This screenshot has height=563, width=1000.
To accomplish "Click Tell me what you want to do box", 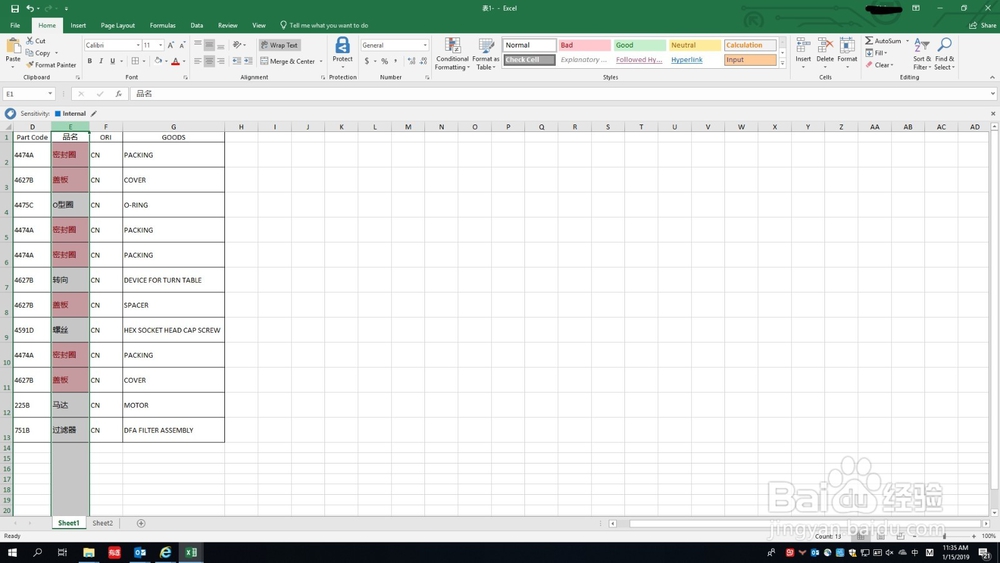I will 324,26.
